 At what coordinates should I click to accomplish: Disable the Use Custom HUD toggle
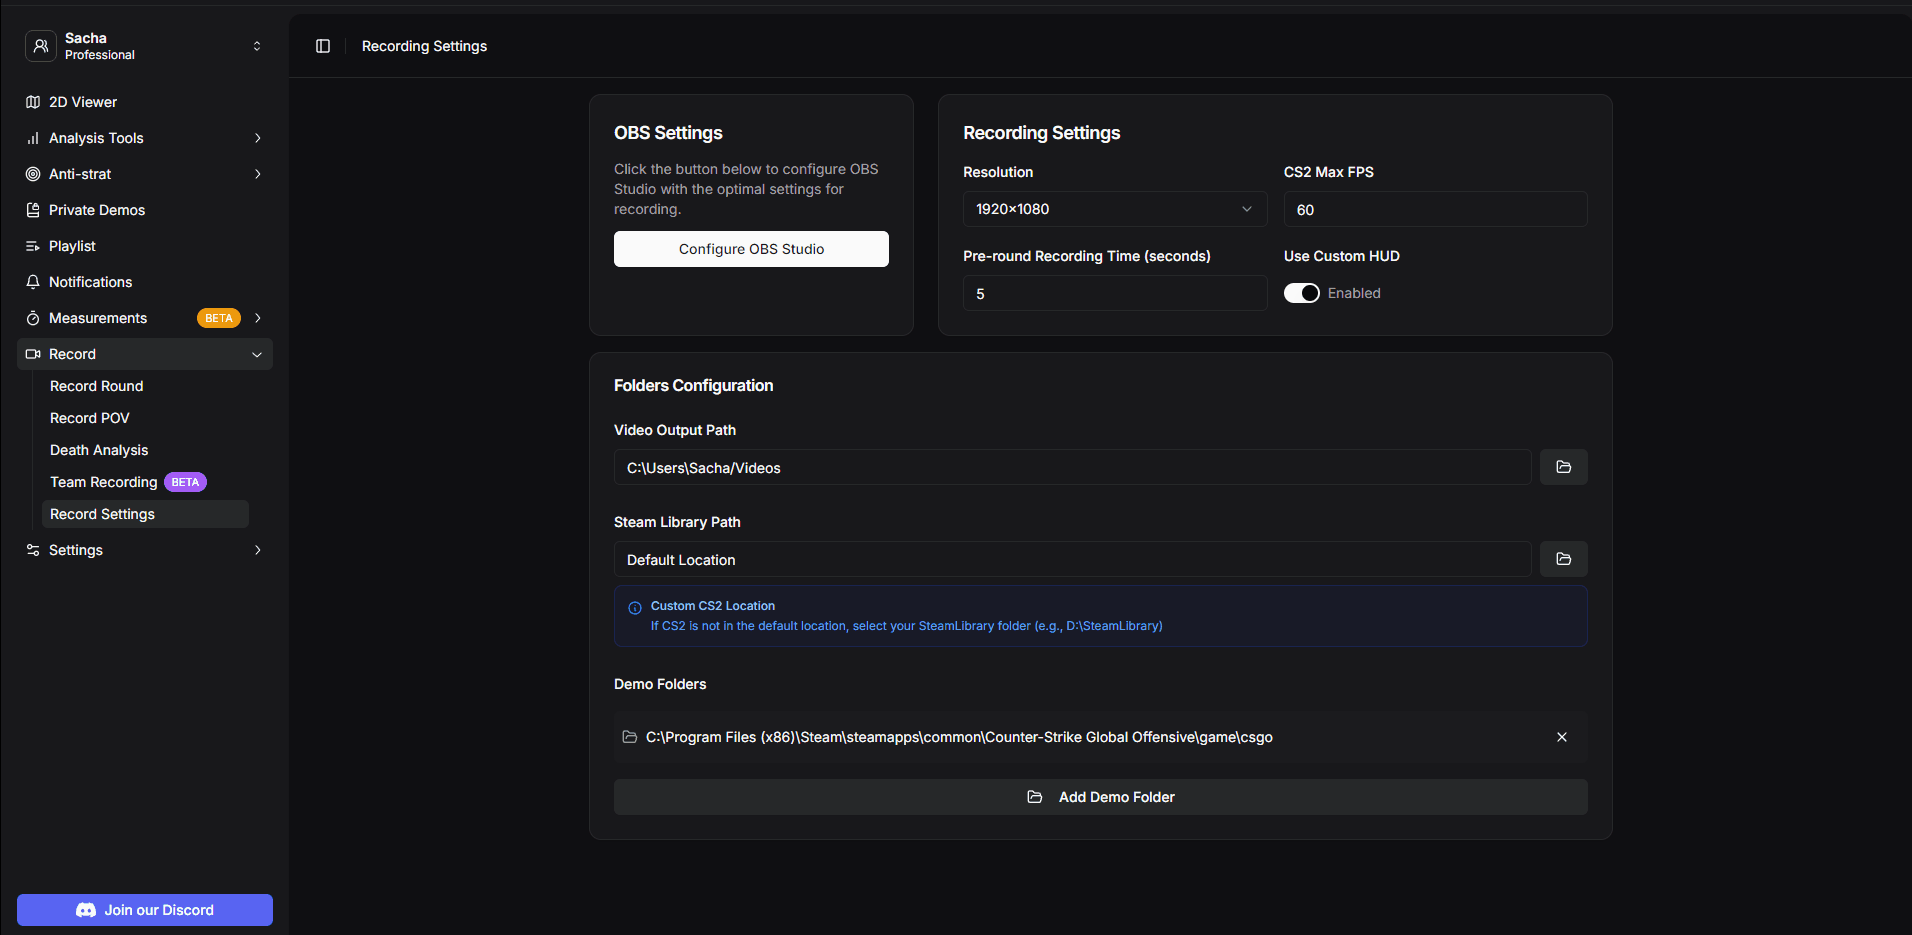(x=1302, y=293)
